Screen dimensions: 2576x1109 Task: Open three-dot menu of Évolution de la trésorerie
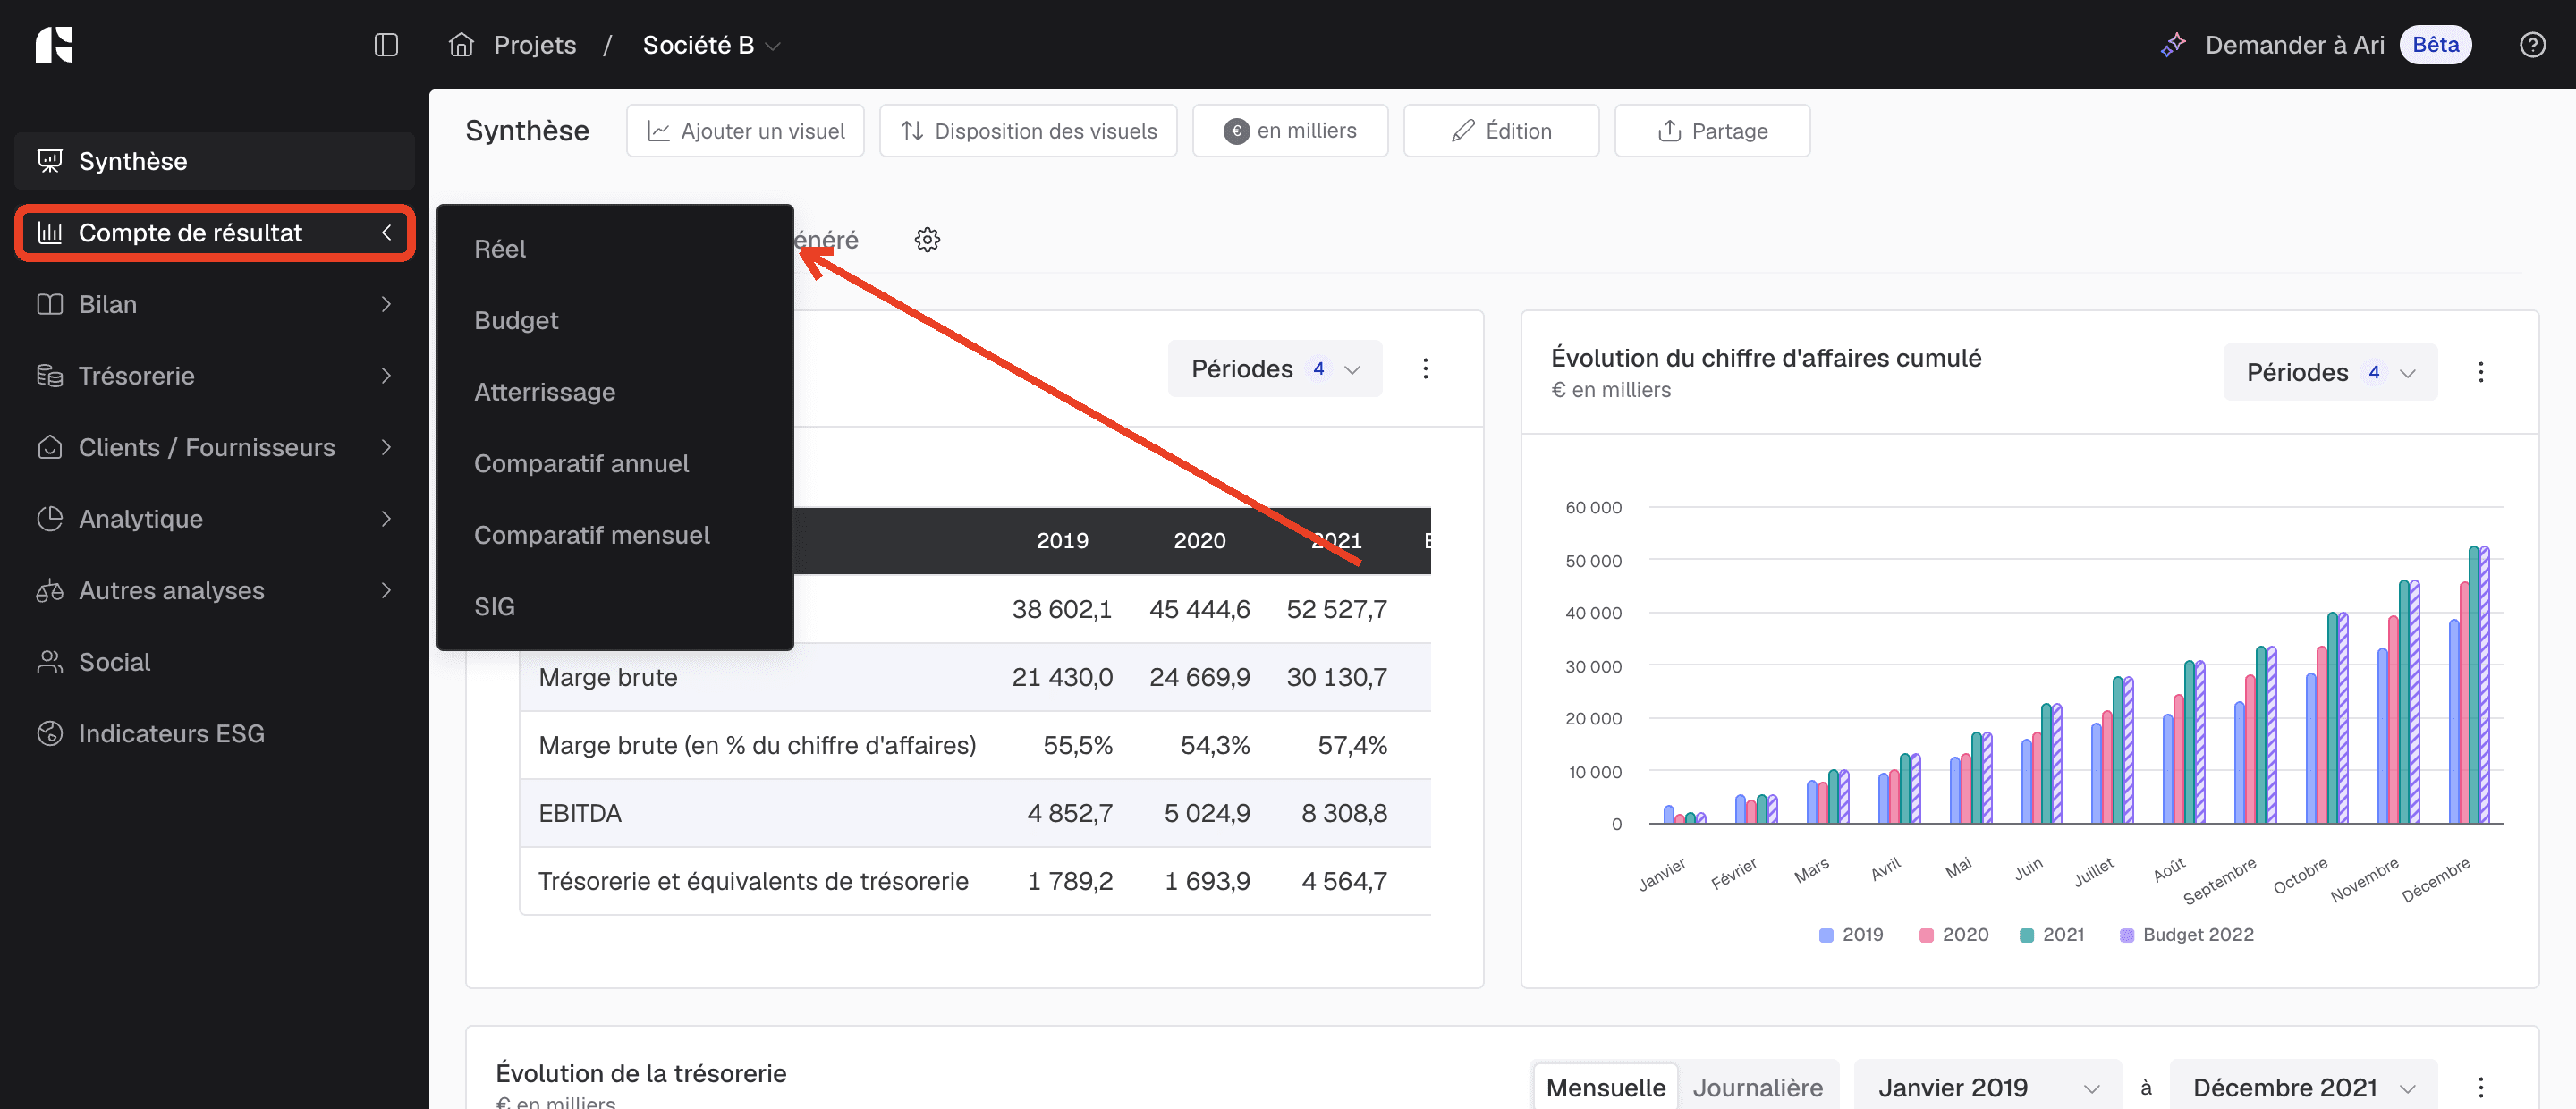[x=2480, y=1087]
